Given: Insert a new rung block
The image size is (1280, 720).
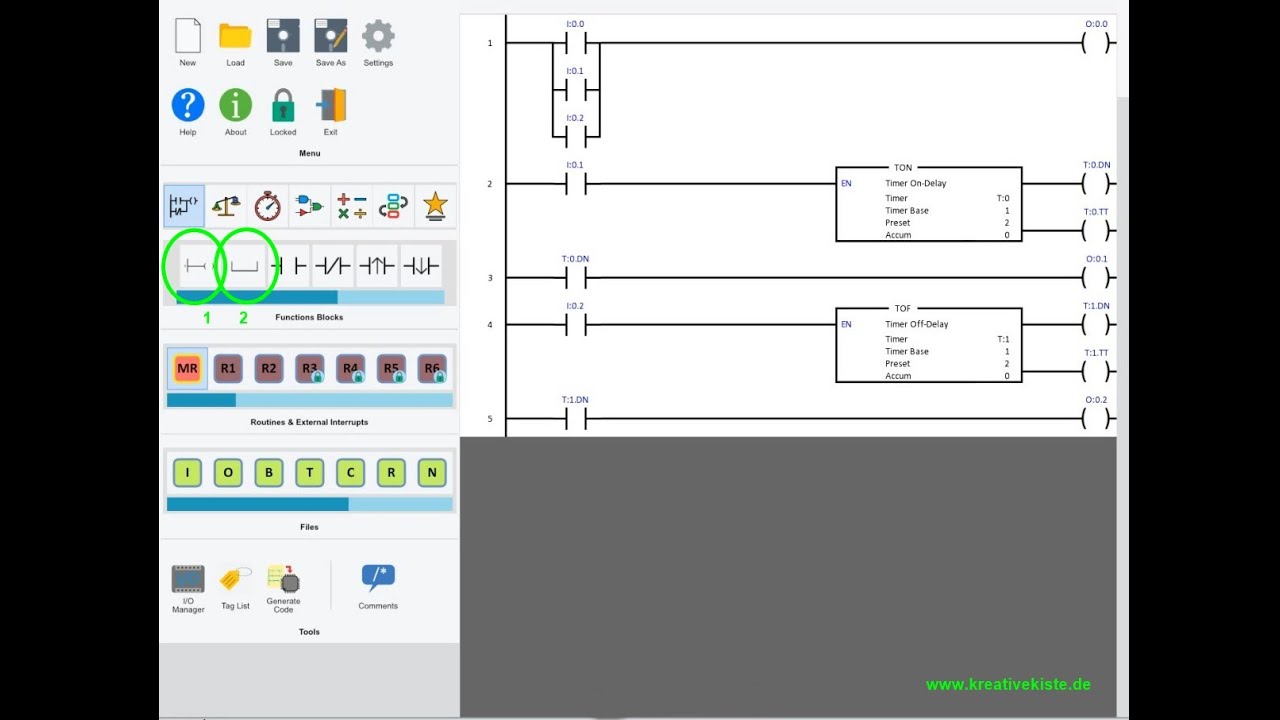Looking at the screenshot, I should [x=196, y=266].
